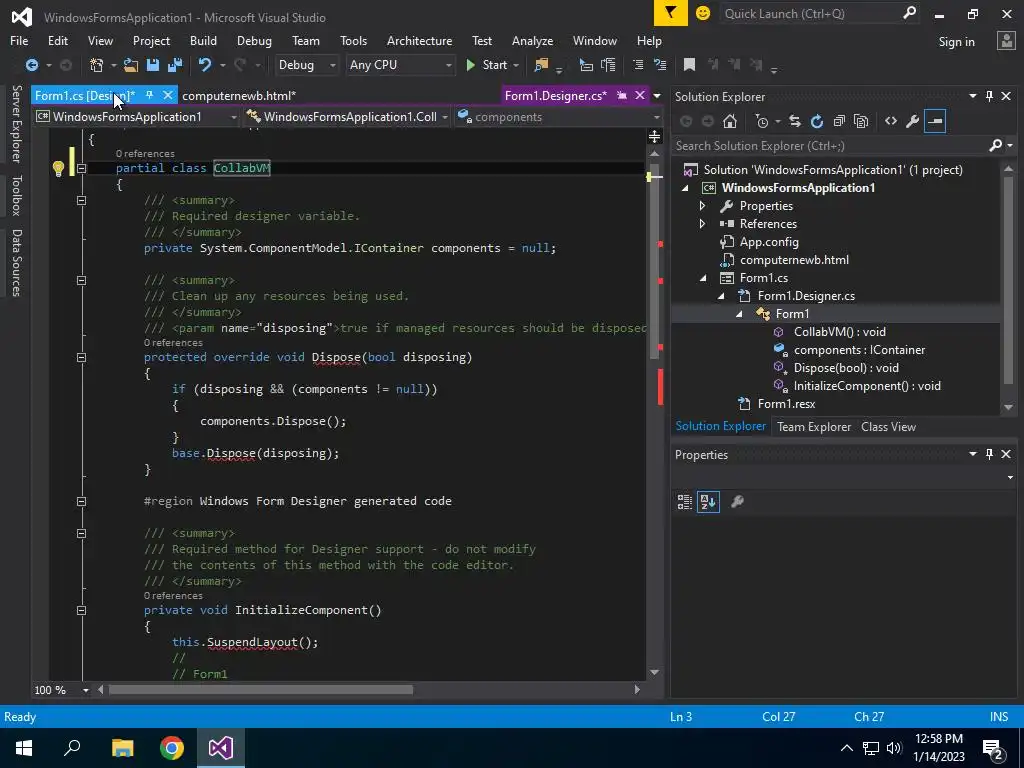Toggle Preview Selected Items button
The width and height of the screenshot is (1024, 768).
(x=935, y=121)
